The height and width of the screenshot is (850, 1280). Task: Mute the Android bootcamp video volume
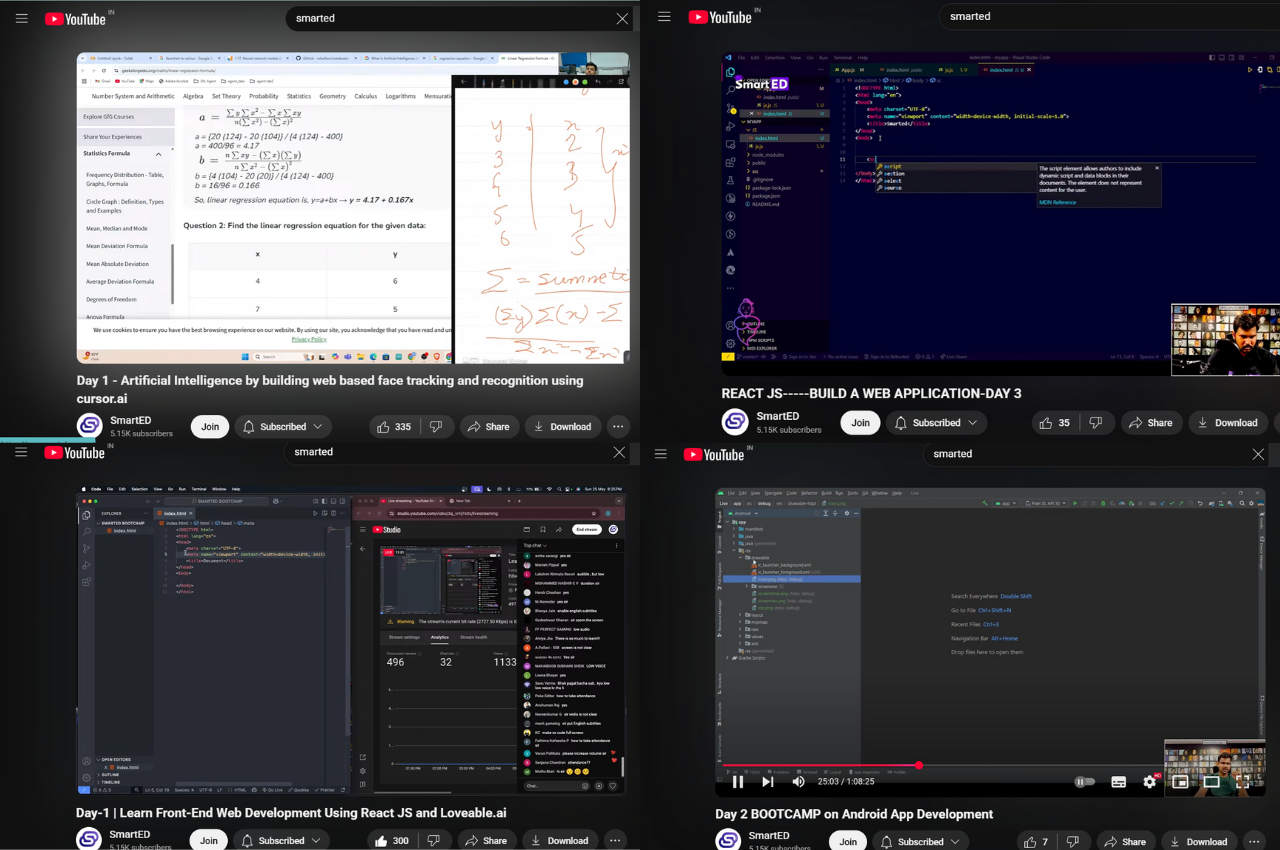click(799, 782)
